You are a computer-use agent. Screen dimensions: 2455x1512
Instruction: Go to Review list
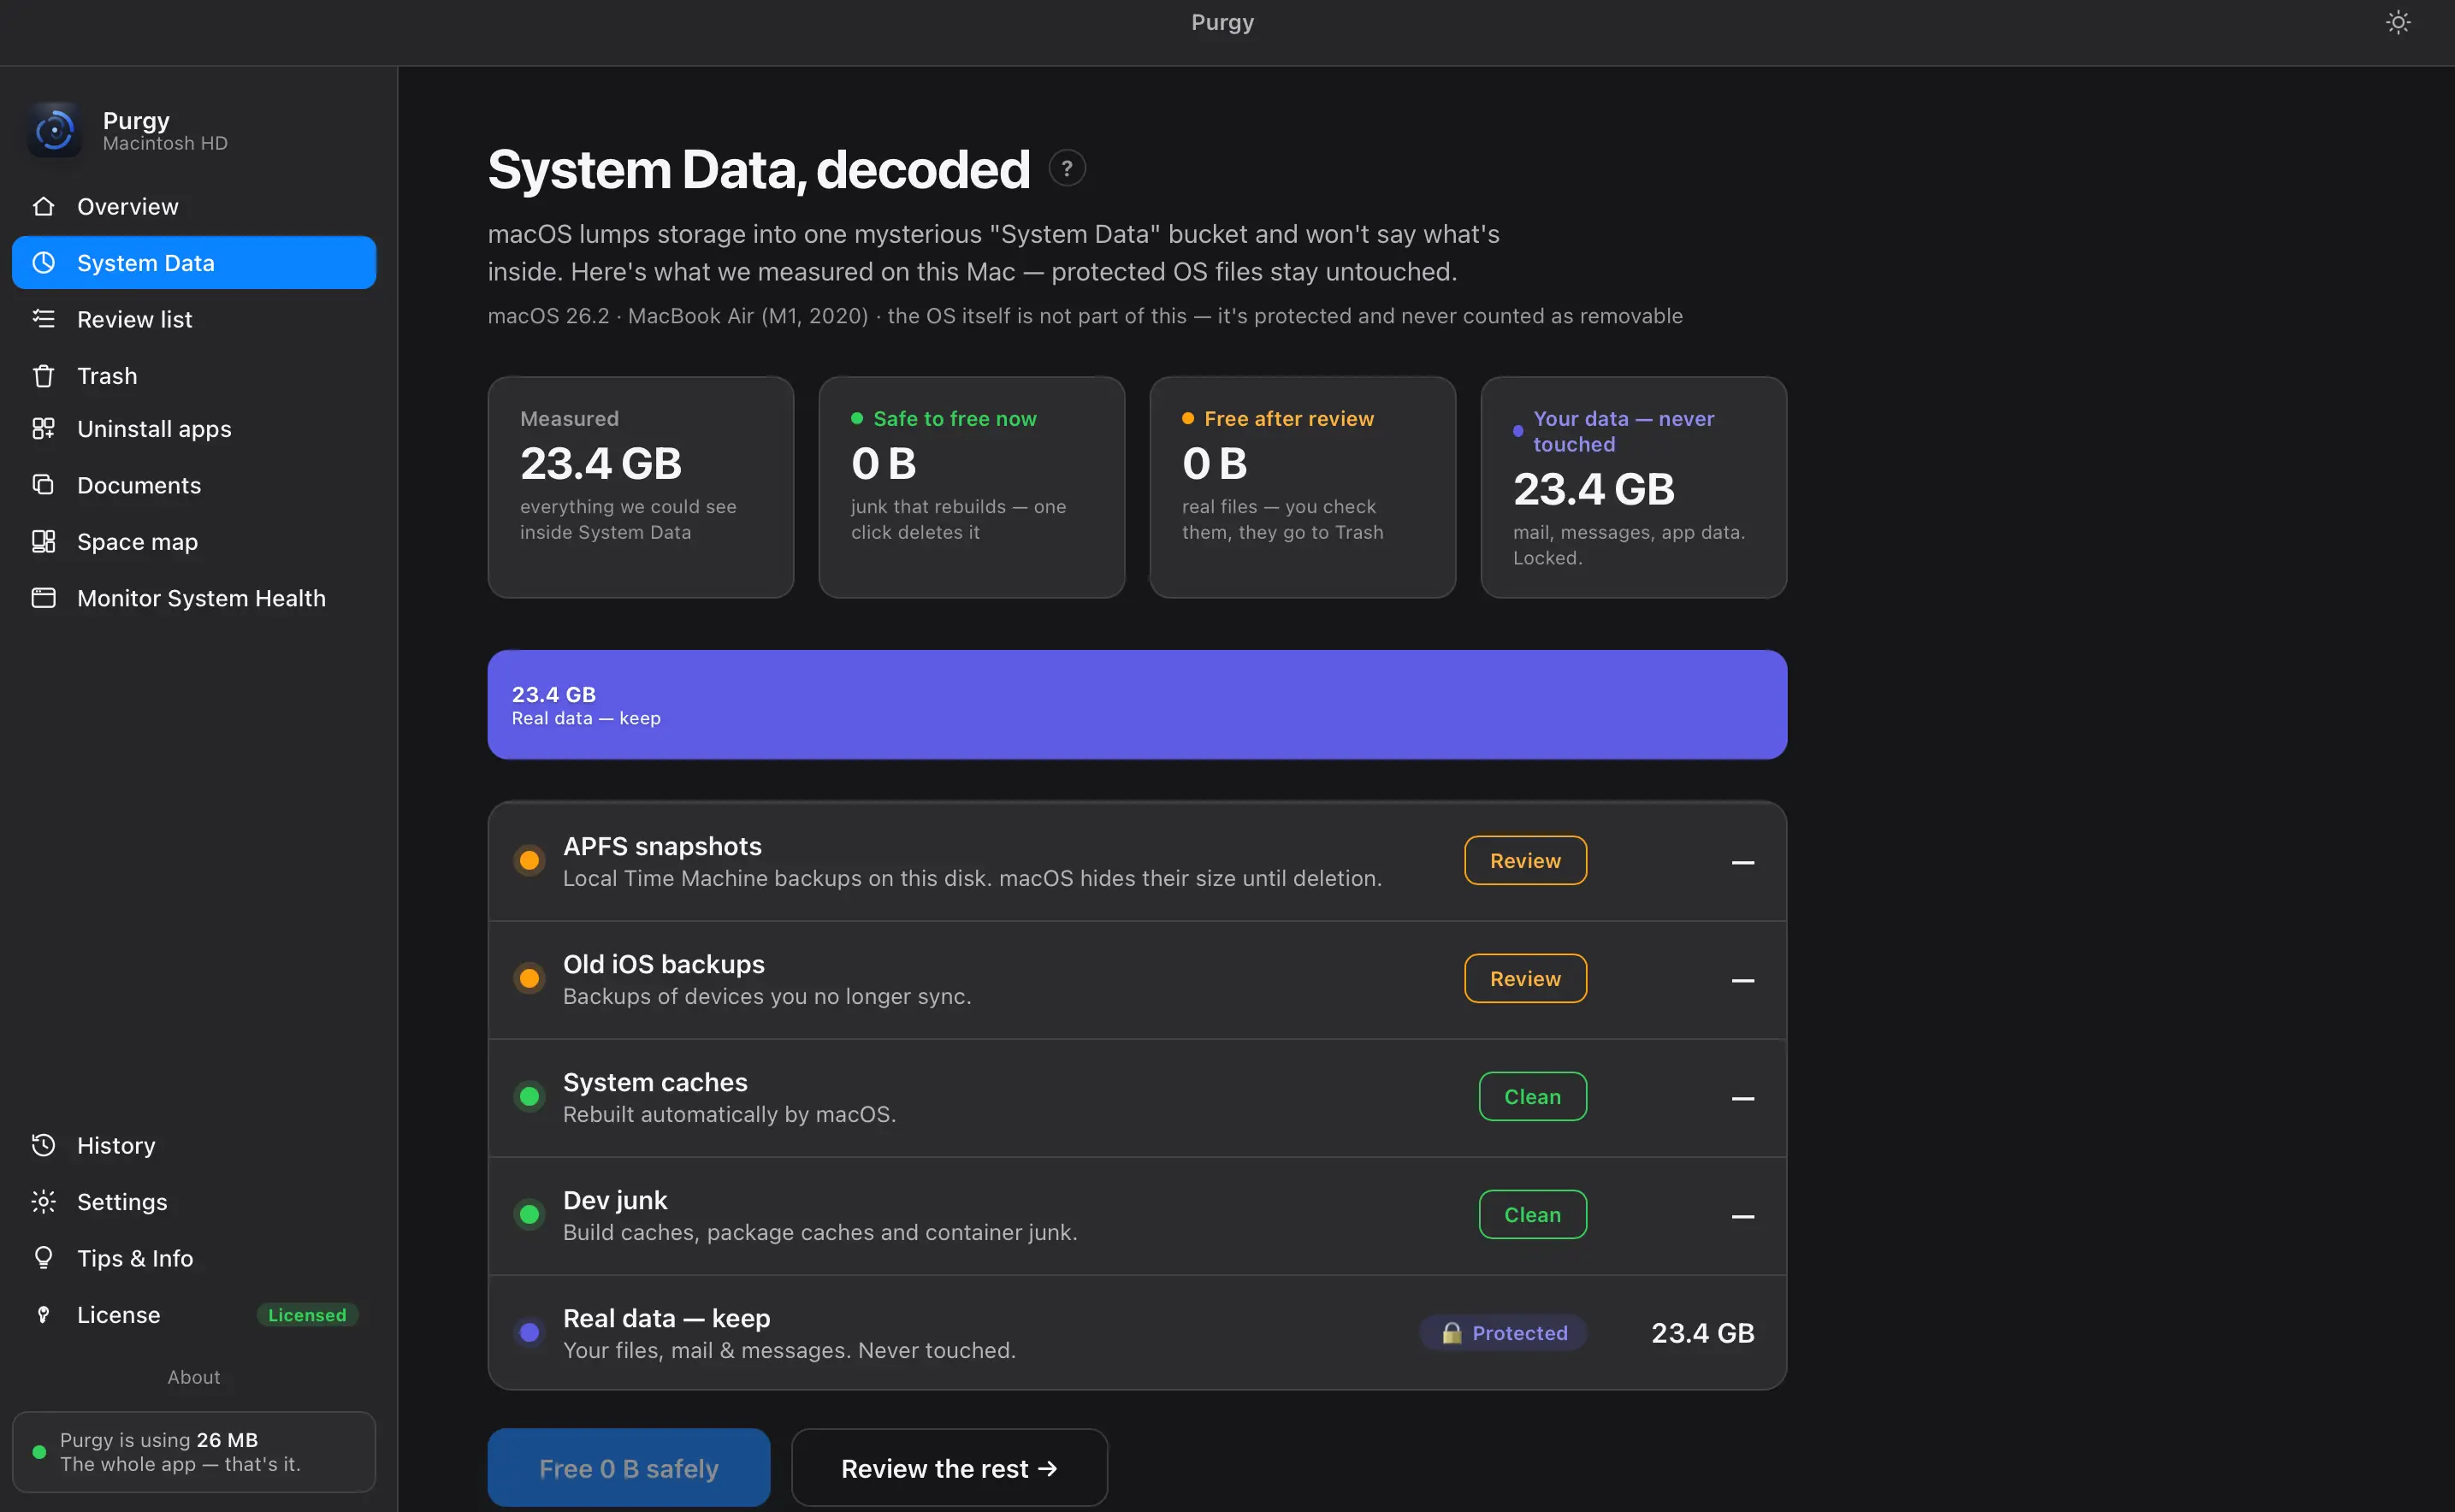[x=194, y=319]
